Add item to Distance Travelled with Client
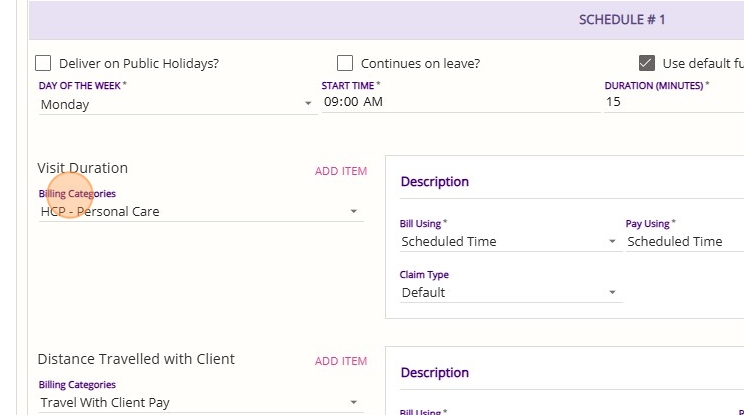744x415 pixels. coord(341,361)
